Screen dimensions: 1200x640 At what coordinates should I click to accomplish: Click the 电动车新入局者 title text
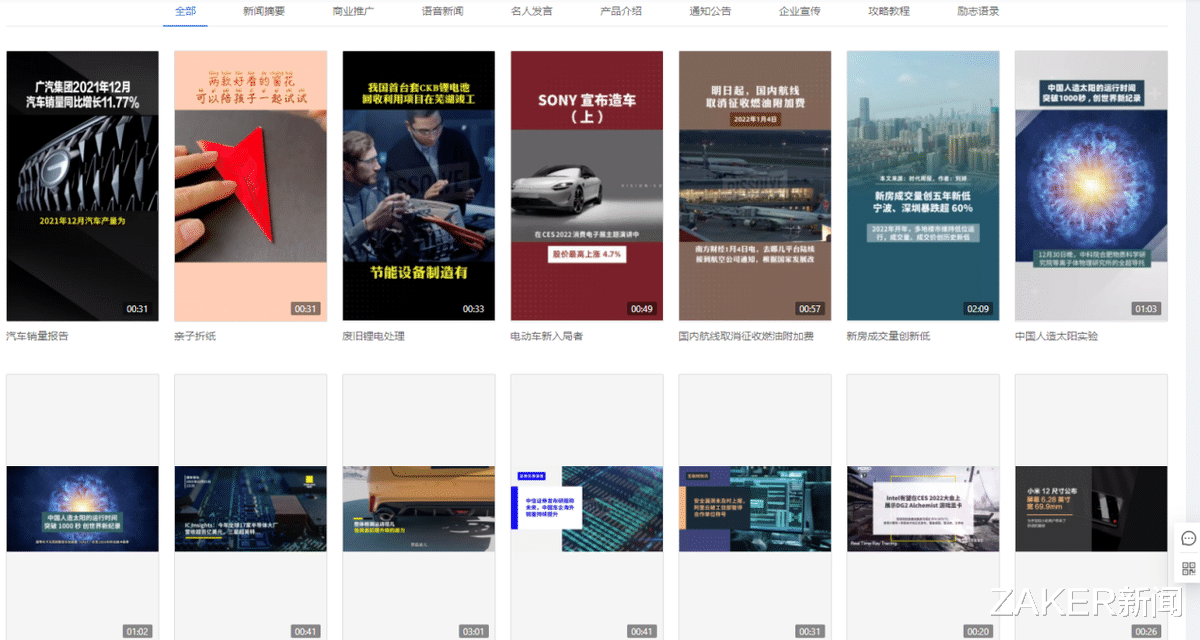coord(547,336)
